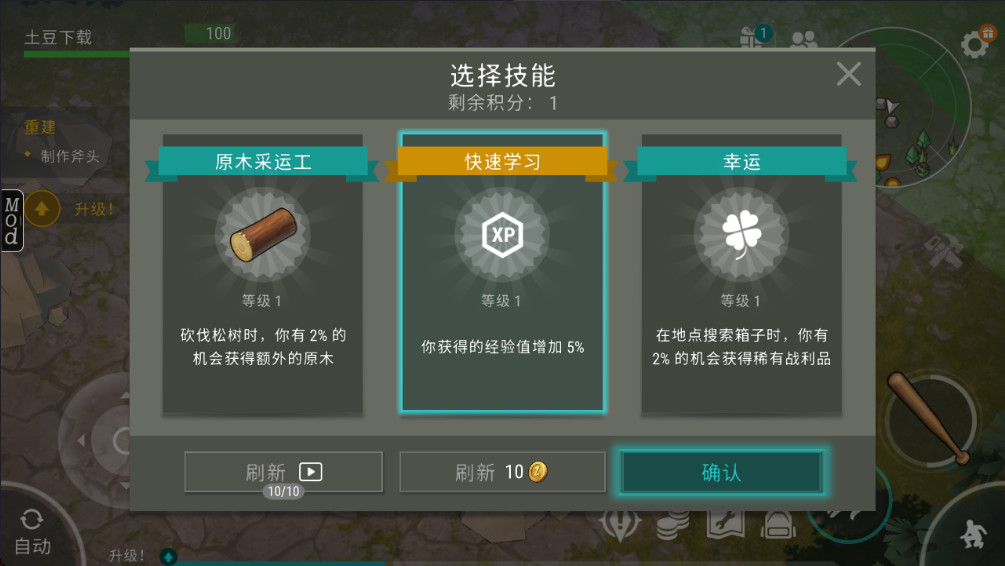Open the friends group icon
Viewport: 1005px width, 566px height.
[804, 40]
